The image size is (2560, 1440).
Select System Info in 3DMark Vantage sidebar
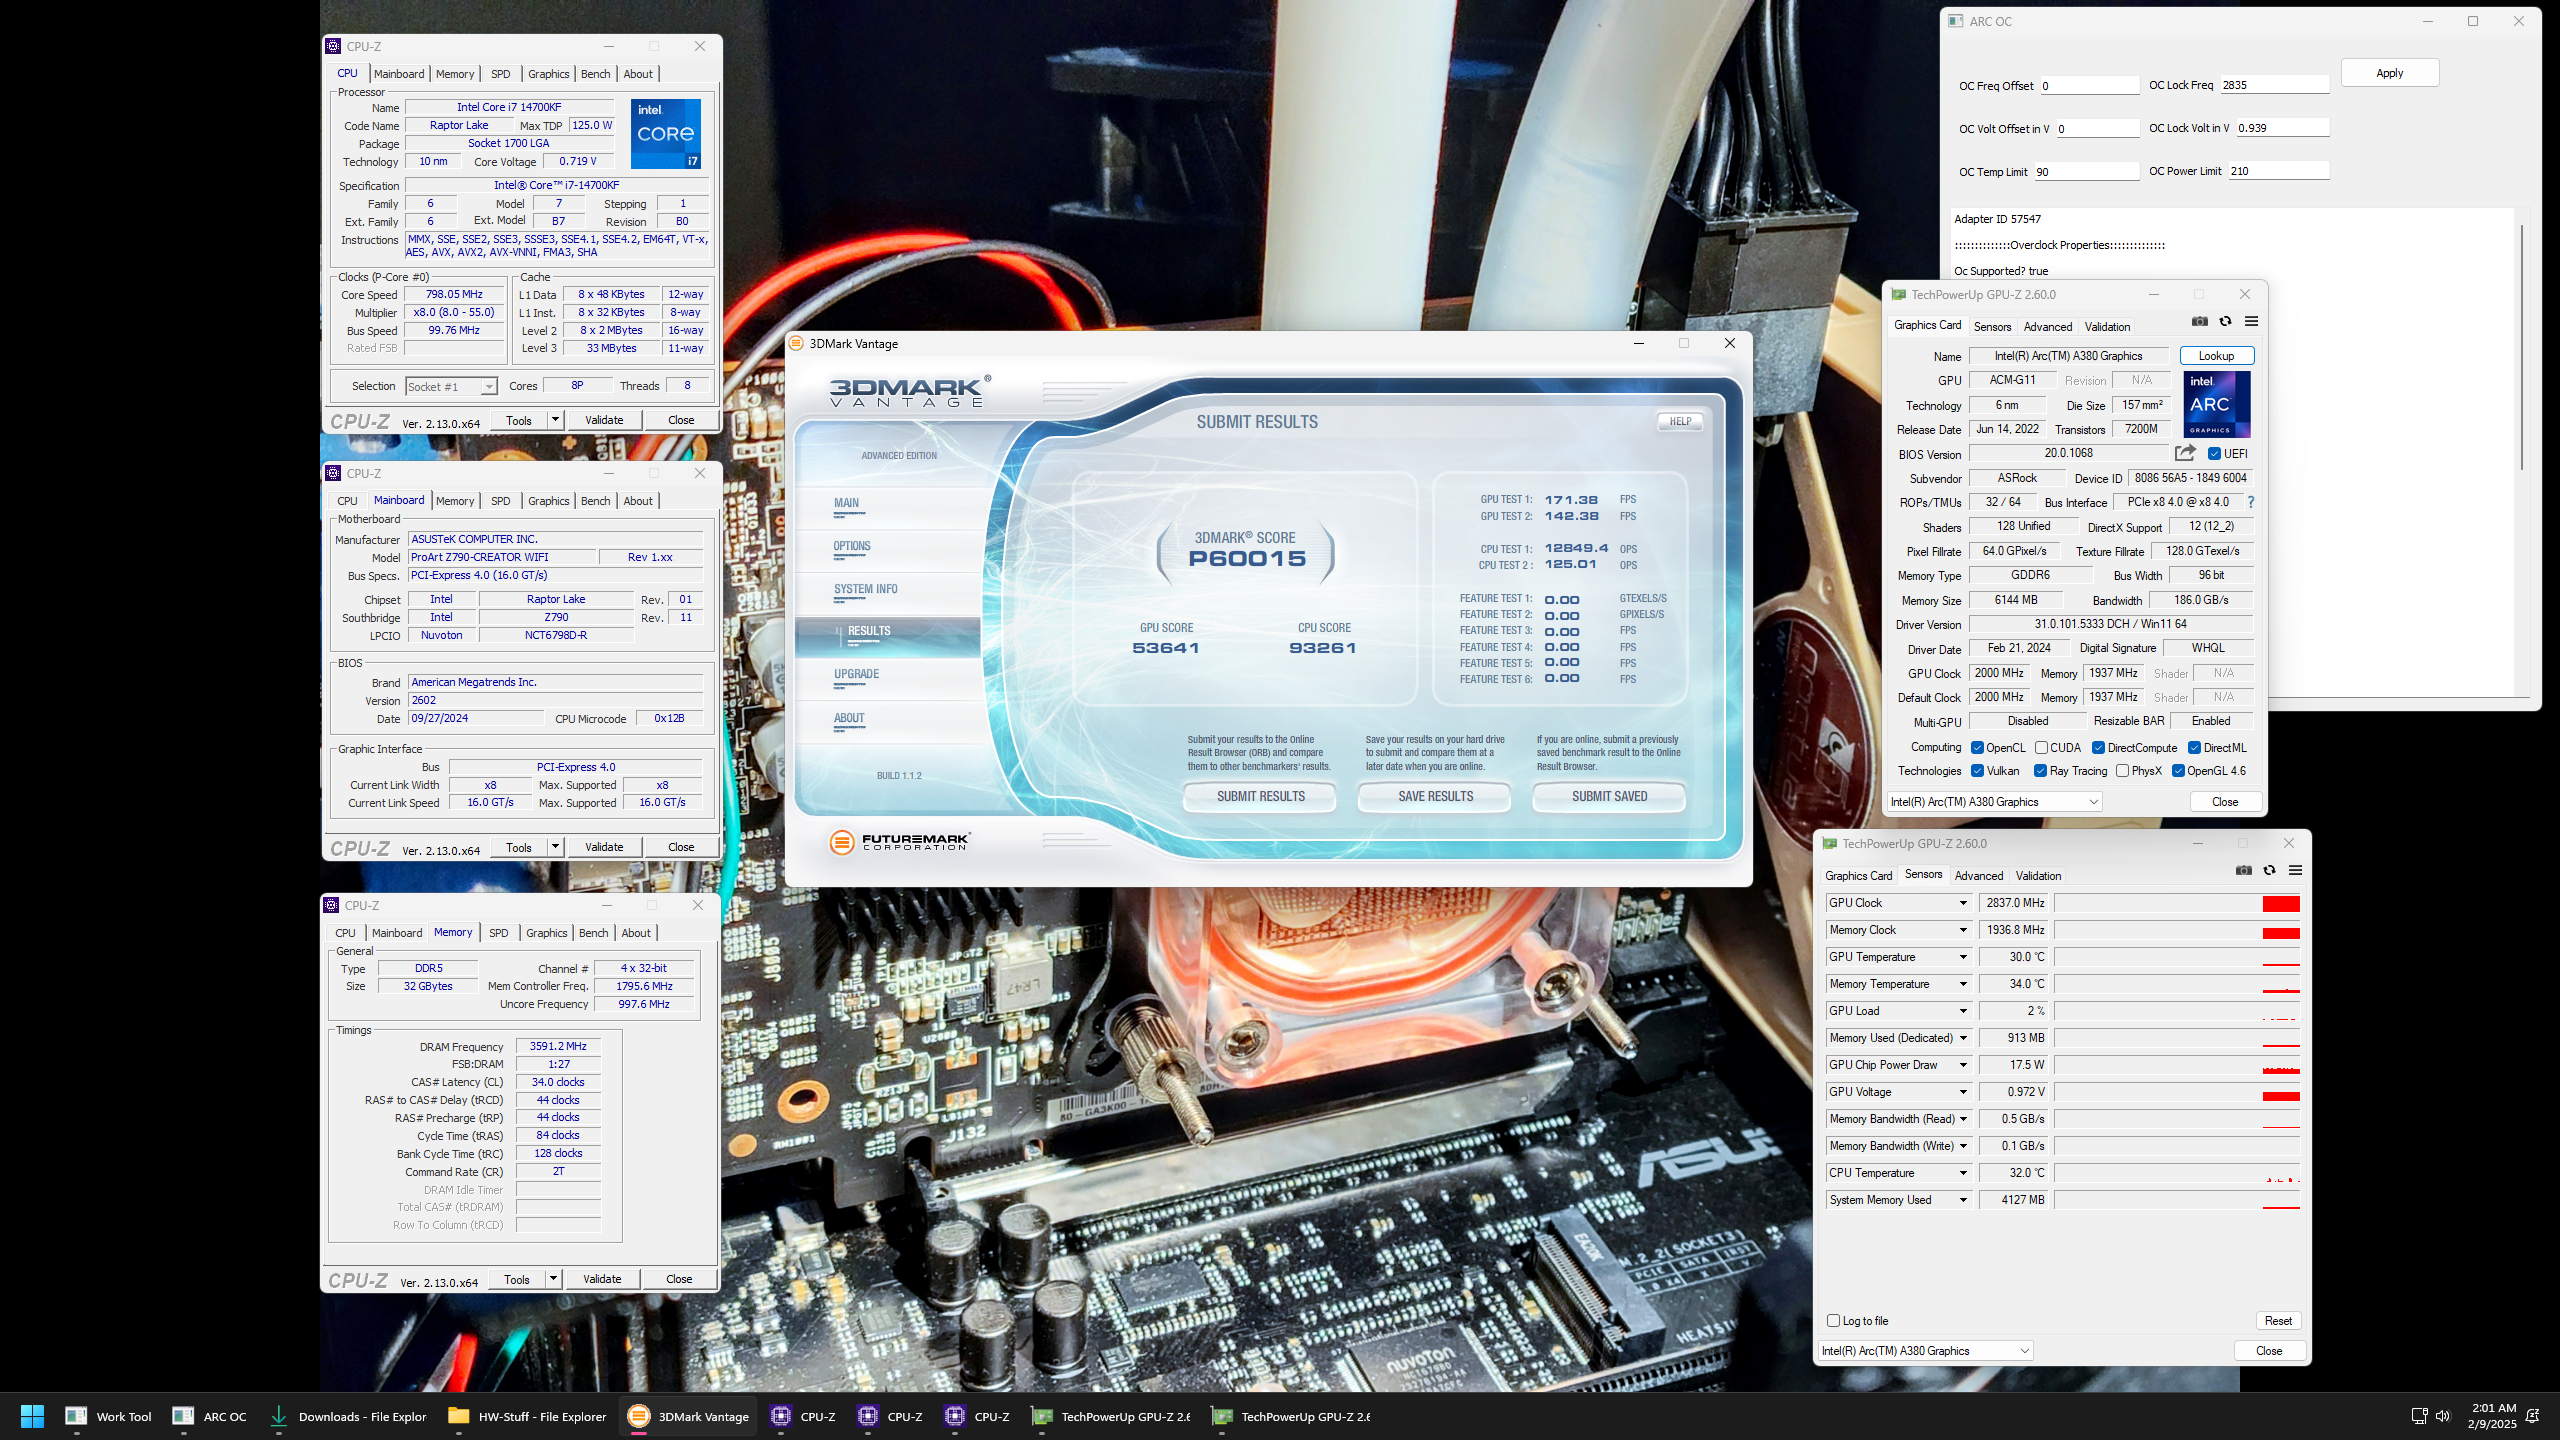tap(866, 589)
